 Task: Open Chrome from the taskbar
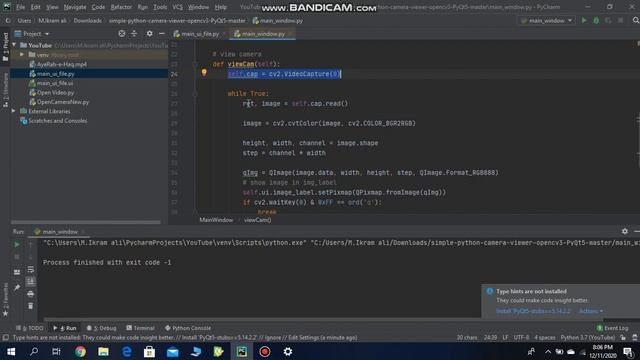[80, 351]
